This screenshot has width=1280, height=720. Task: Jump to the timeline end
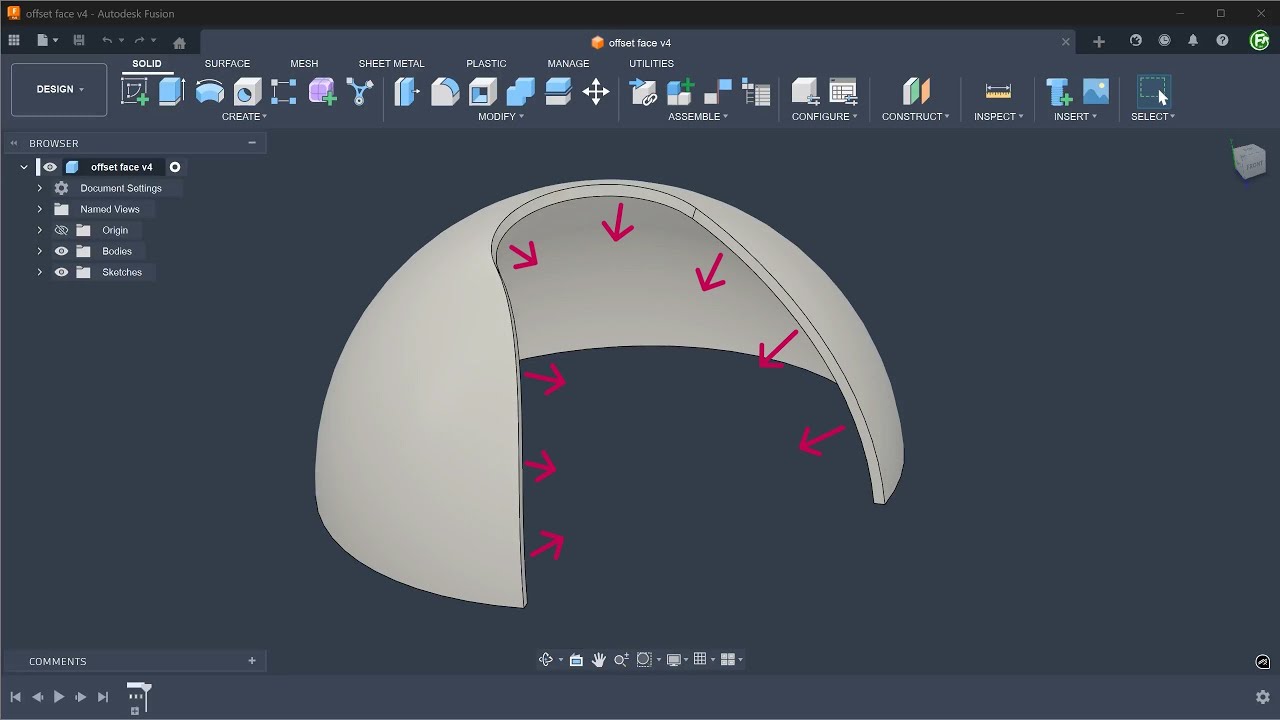coord(103,697)
